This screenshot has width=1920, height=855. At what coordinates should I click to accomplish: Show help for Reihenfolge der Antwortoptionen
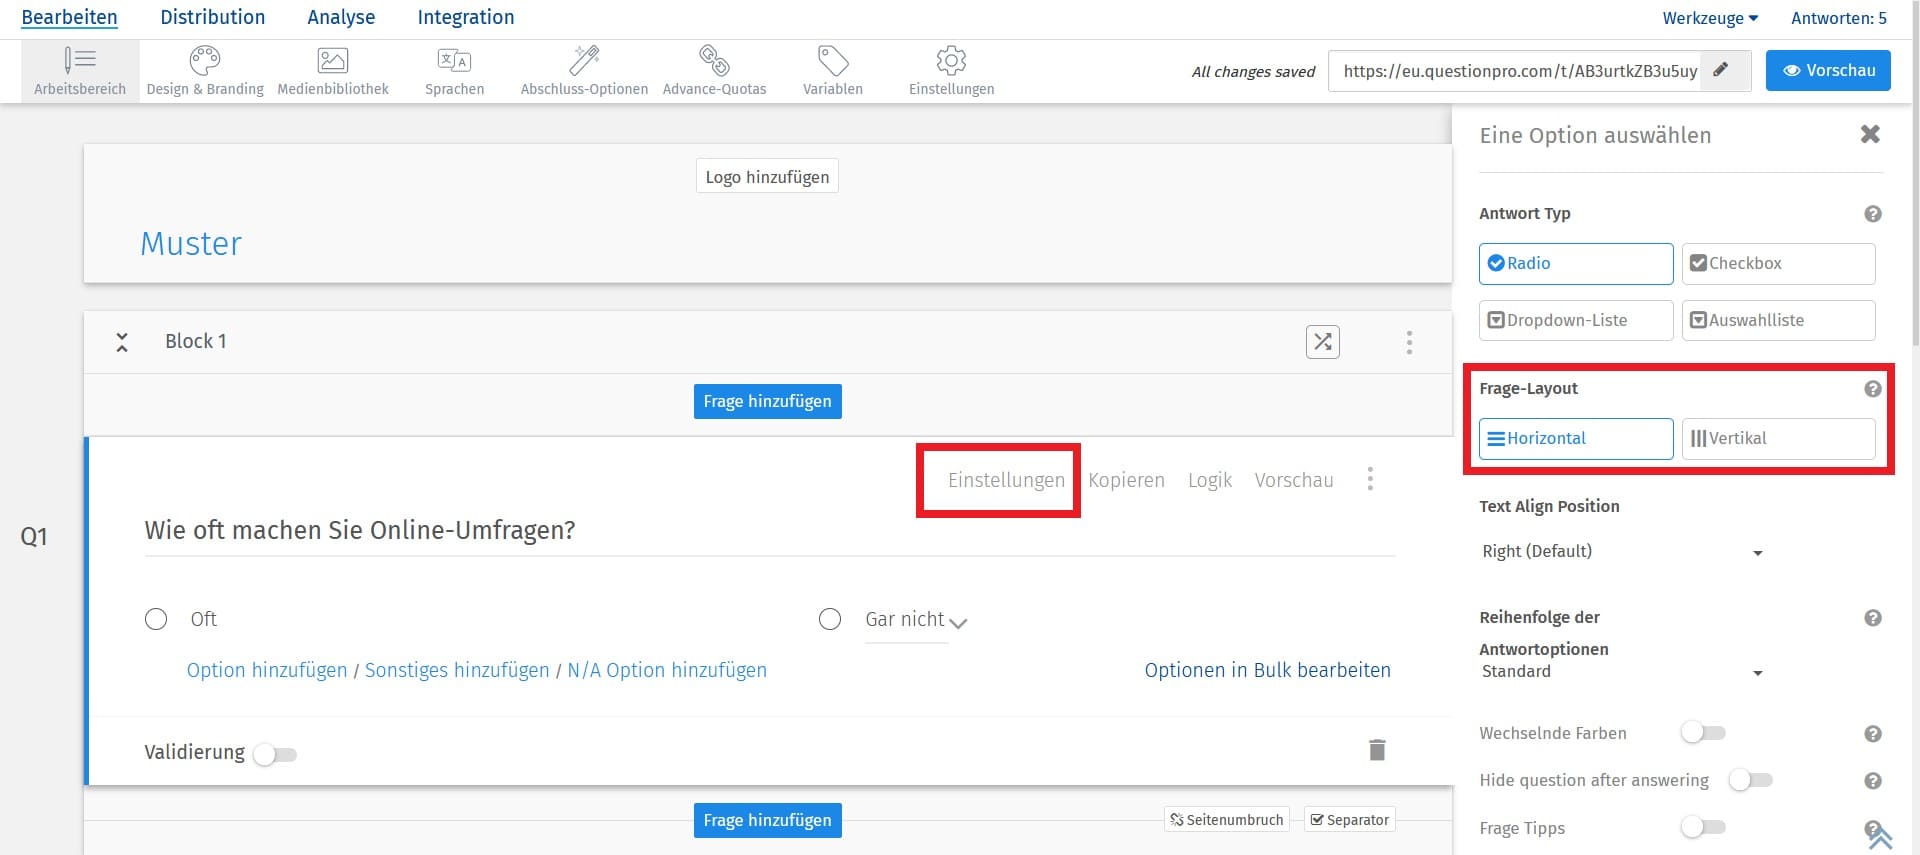tap(1873, 618)
